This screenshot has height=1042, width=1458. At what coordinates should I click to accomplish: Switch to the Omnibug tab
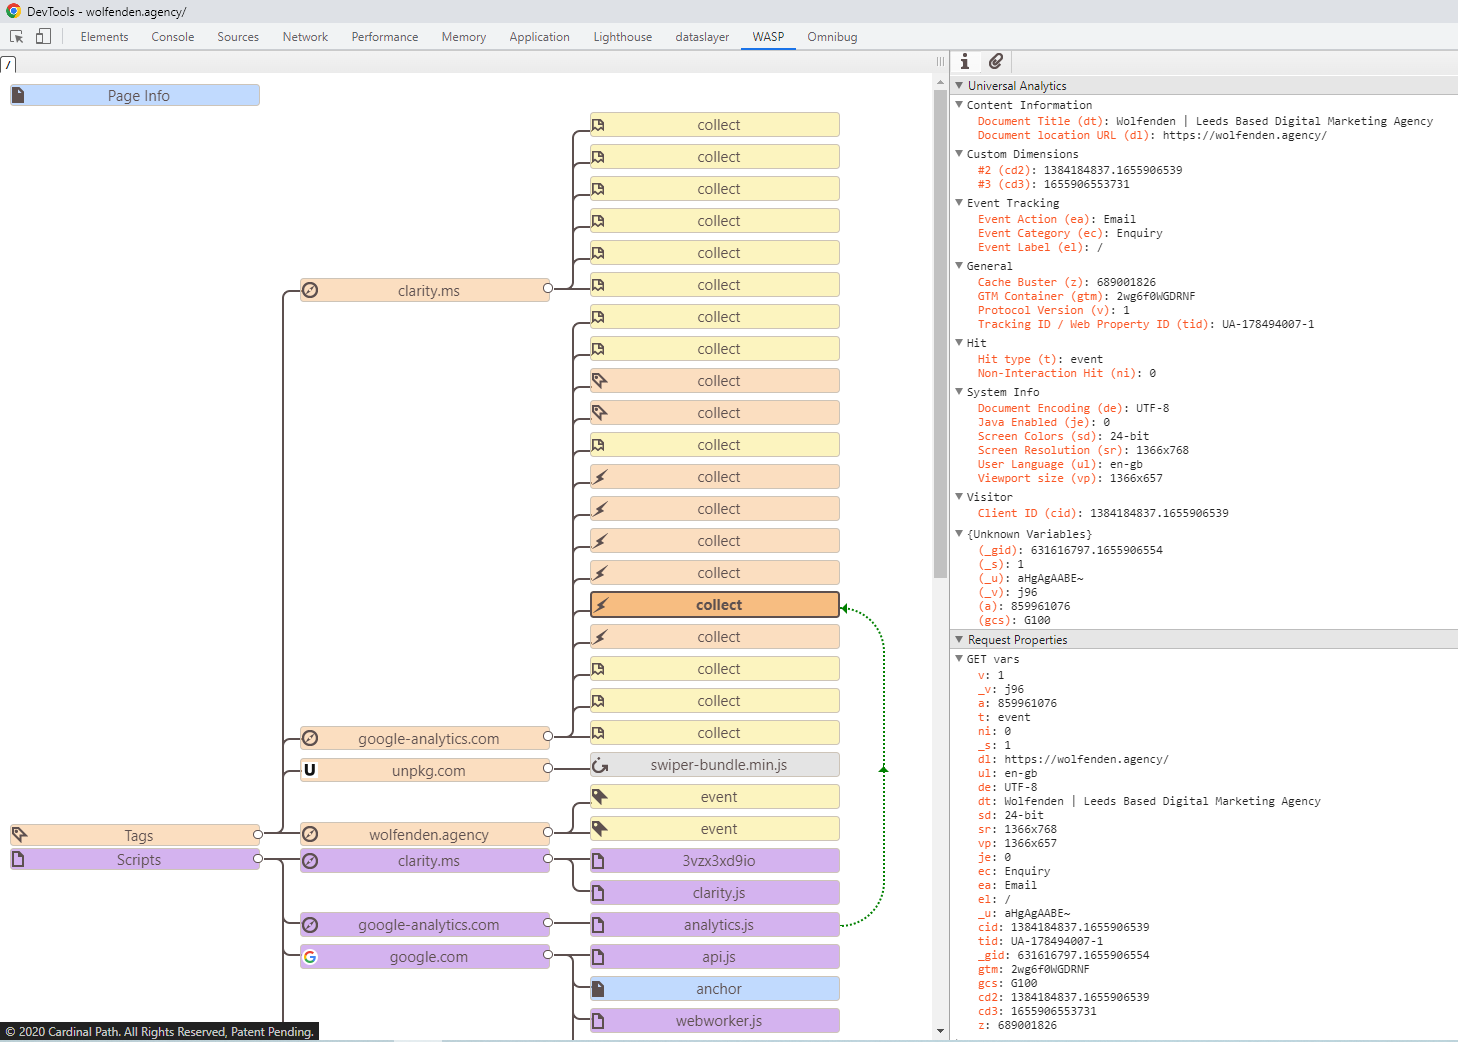coord(832,37)
